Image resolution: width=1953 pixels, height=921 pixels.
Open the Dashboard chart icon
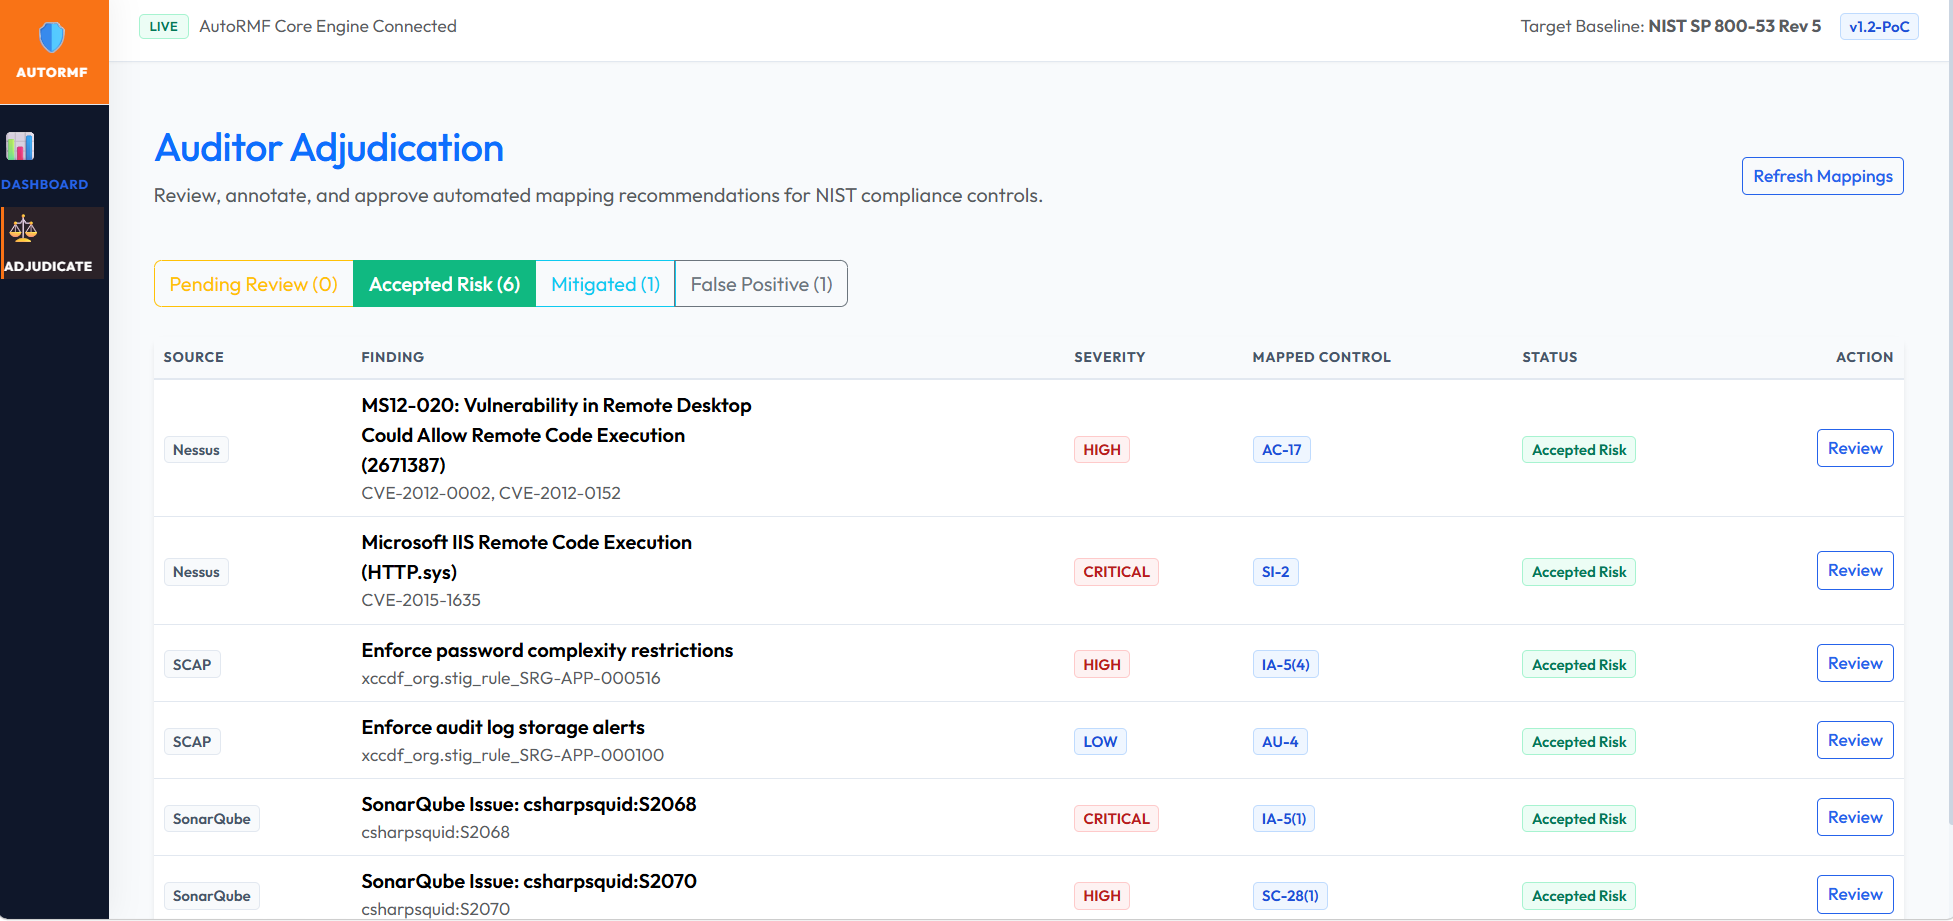pyautogui.click(x=20, y=147)
